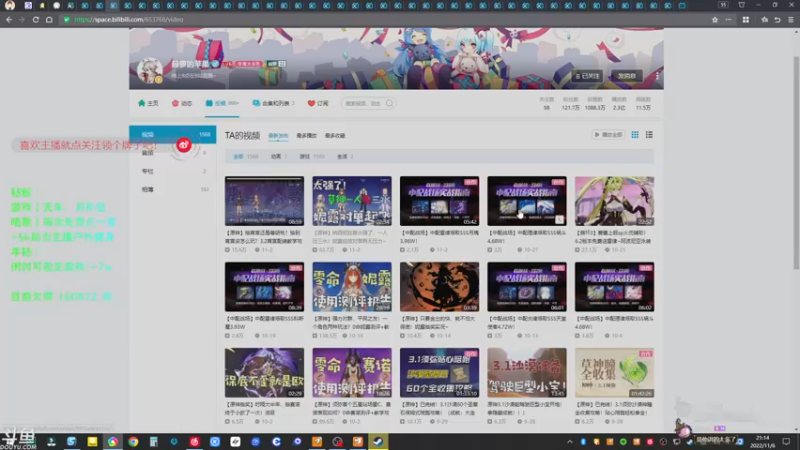800x450 pixels.
Task: Select 视频 sidebar item showing 1568
Action: coord(172,134)
